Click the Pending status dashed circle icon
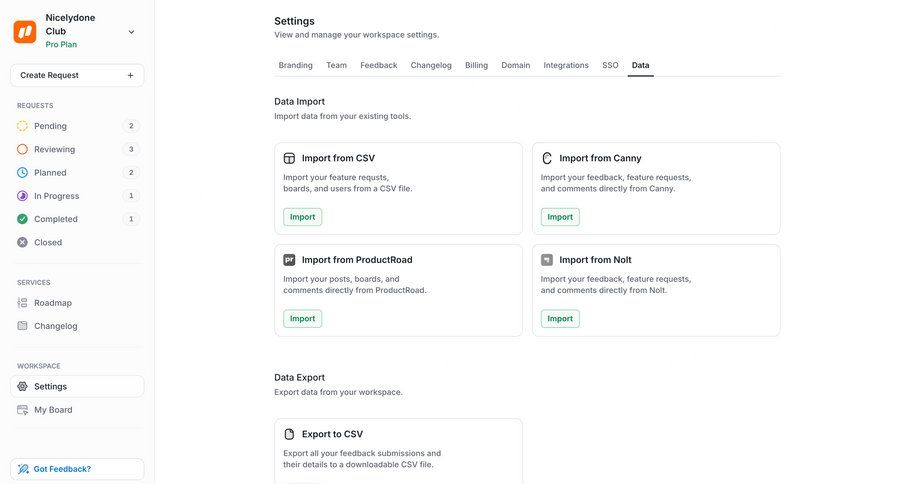The width and height of the screenshot is (900, 484). tap(23, 126)
